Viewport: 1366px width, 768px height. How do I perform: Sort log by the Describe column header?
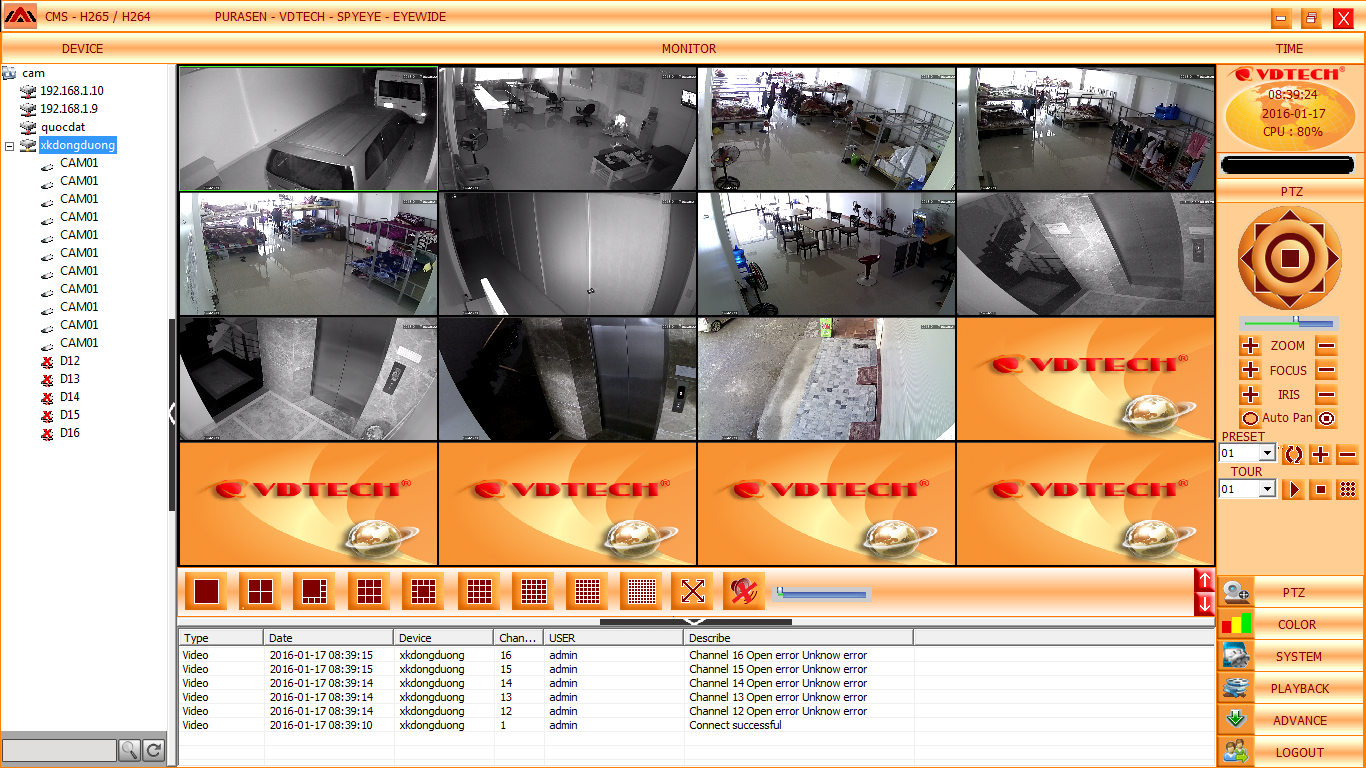(798, 637)
